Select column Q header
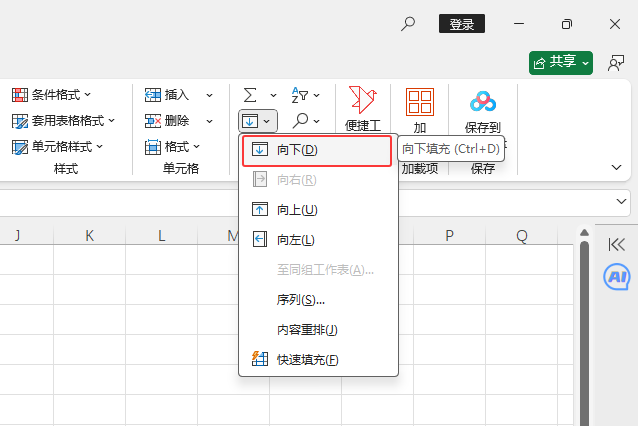The width and height of the screenshot is (638, 426). pos(522,236)
